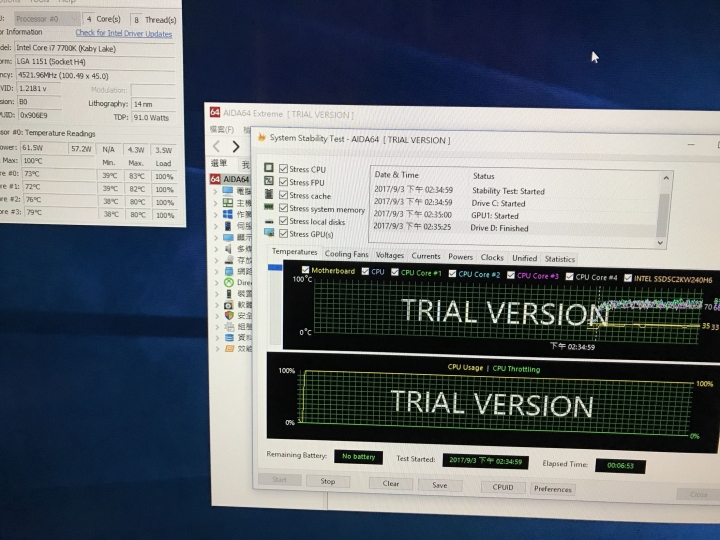Click the log list scrollbar up arrow

[666, 178]
